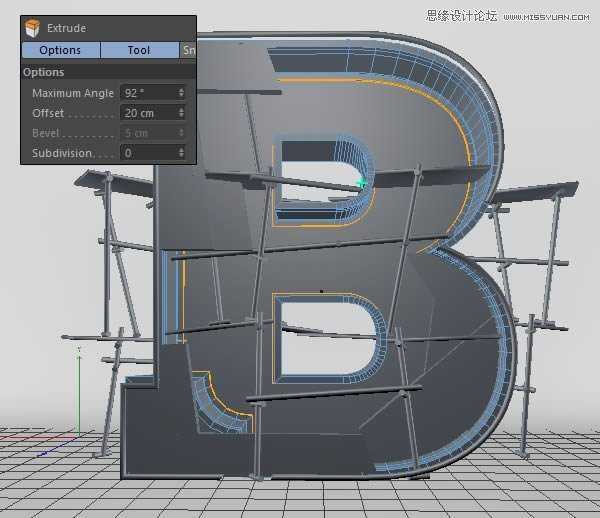Click the Extrude panel title text
The image size is (600, 518).
pos(67,29)
